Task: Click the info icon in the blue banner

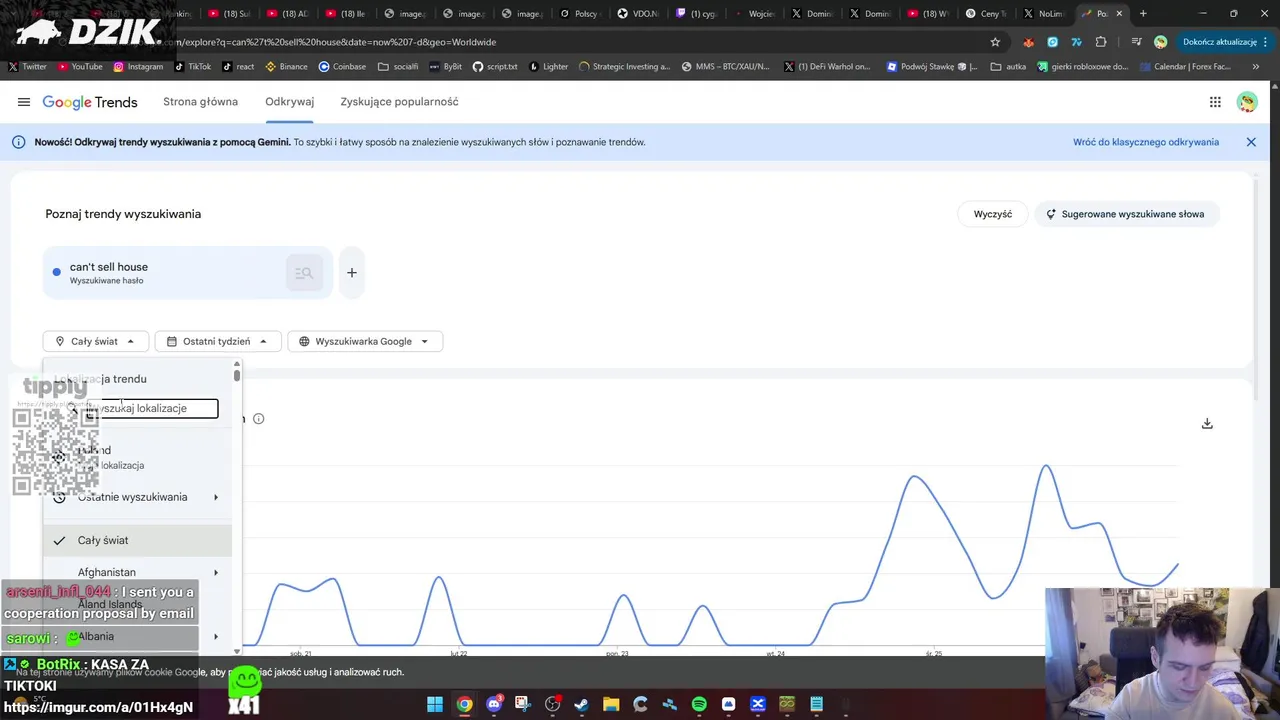Action: (18, 142)
